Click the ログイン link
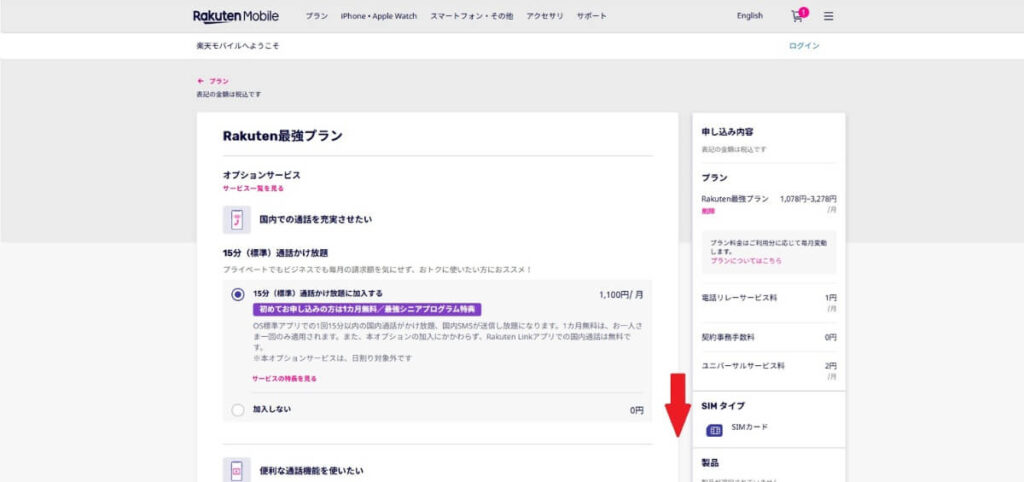Screen dimensions: 1024x482 tap(804, 46)
